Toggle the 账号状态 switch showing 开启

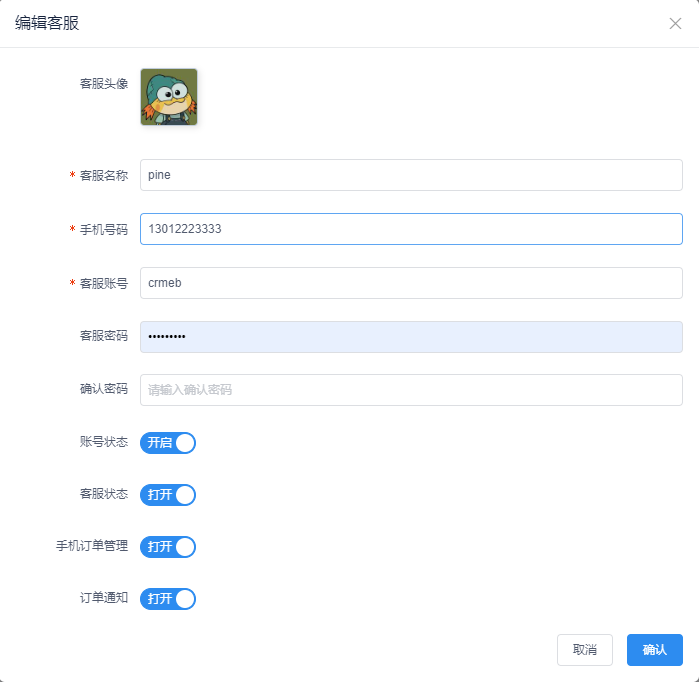click(x=168, y=443)
